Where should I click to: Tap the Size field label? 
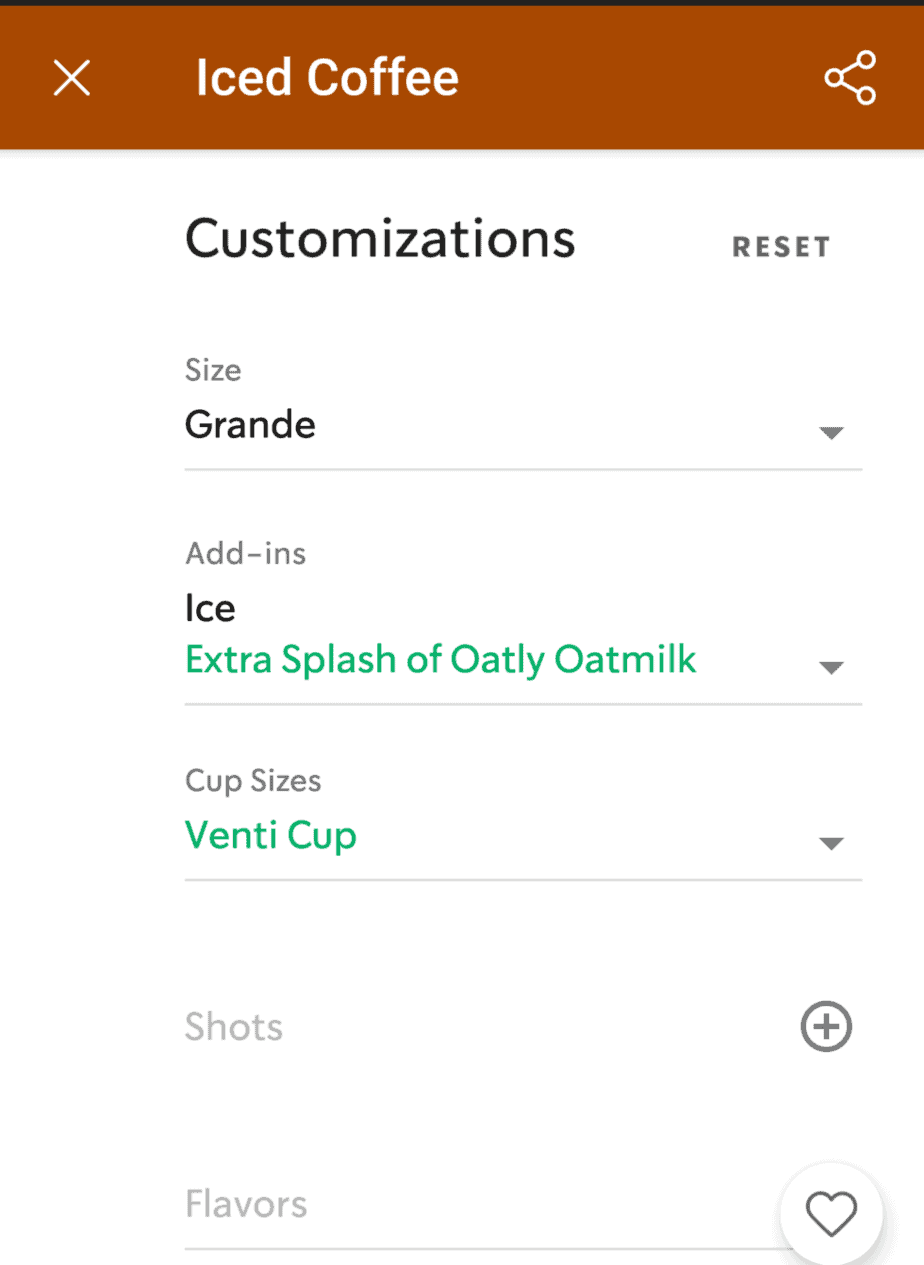click(x=213, y=370)
